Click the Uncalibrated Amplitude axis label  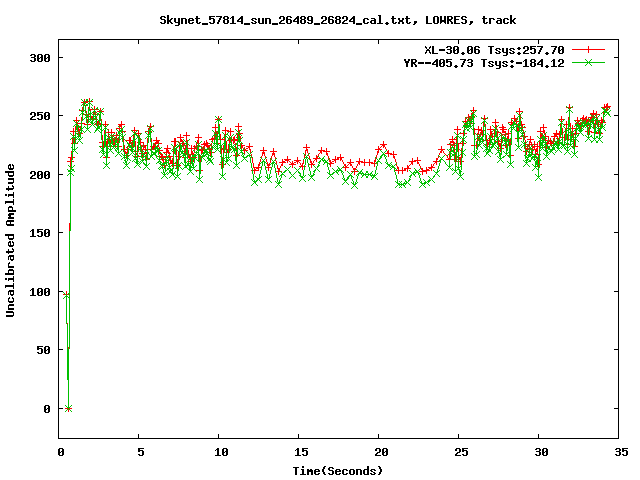tap(10, 240)
